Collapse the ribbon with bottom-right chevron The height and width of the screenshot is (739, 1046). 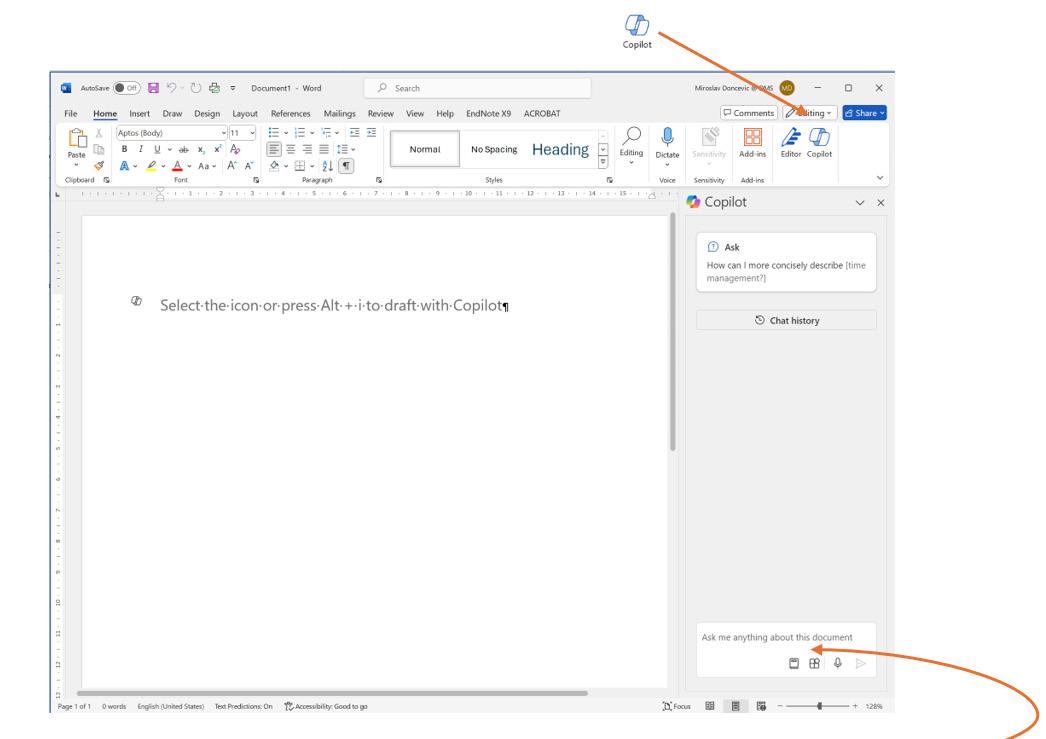pyautogui.click(x=880, y=177)
